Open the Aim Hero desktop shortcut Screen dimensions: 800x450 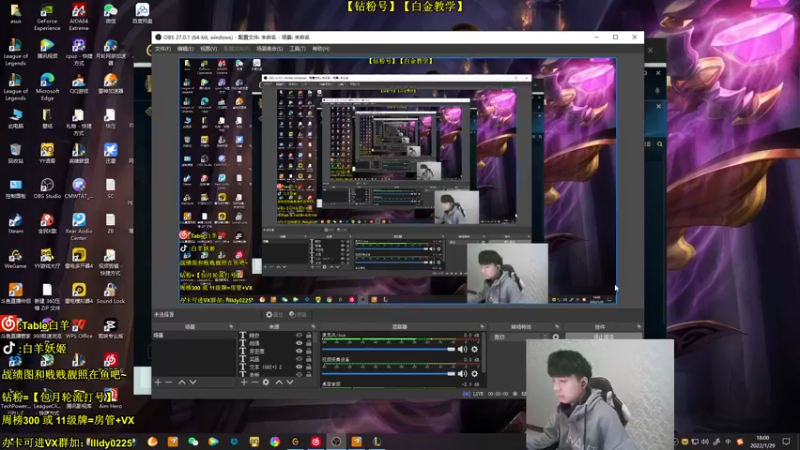(x=110, y=398)
